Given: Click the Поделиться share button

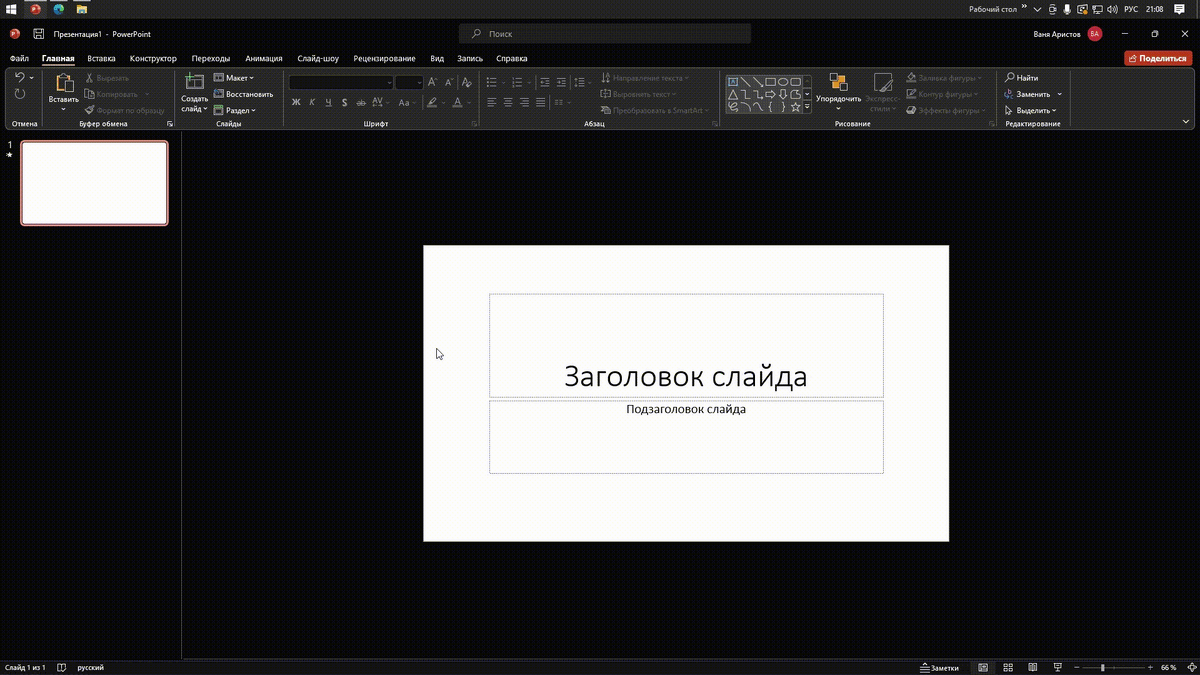Looking at the screenshot, I should tap(1158, 58).
